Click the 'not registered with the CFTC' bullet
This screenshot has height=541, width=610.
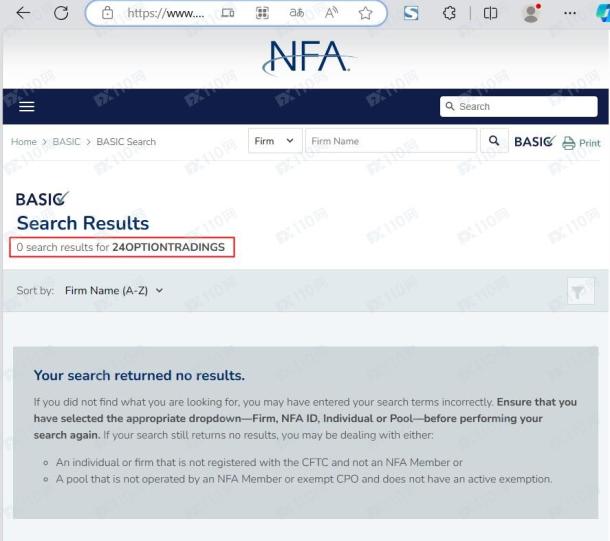click(x=259, y=462)
